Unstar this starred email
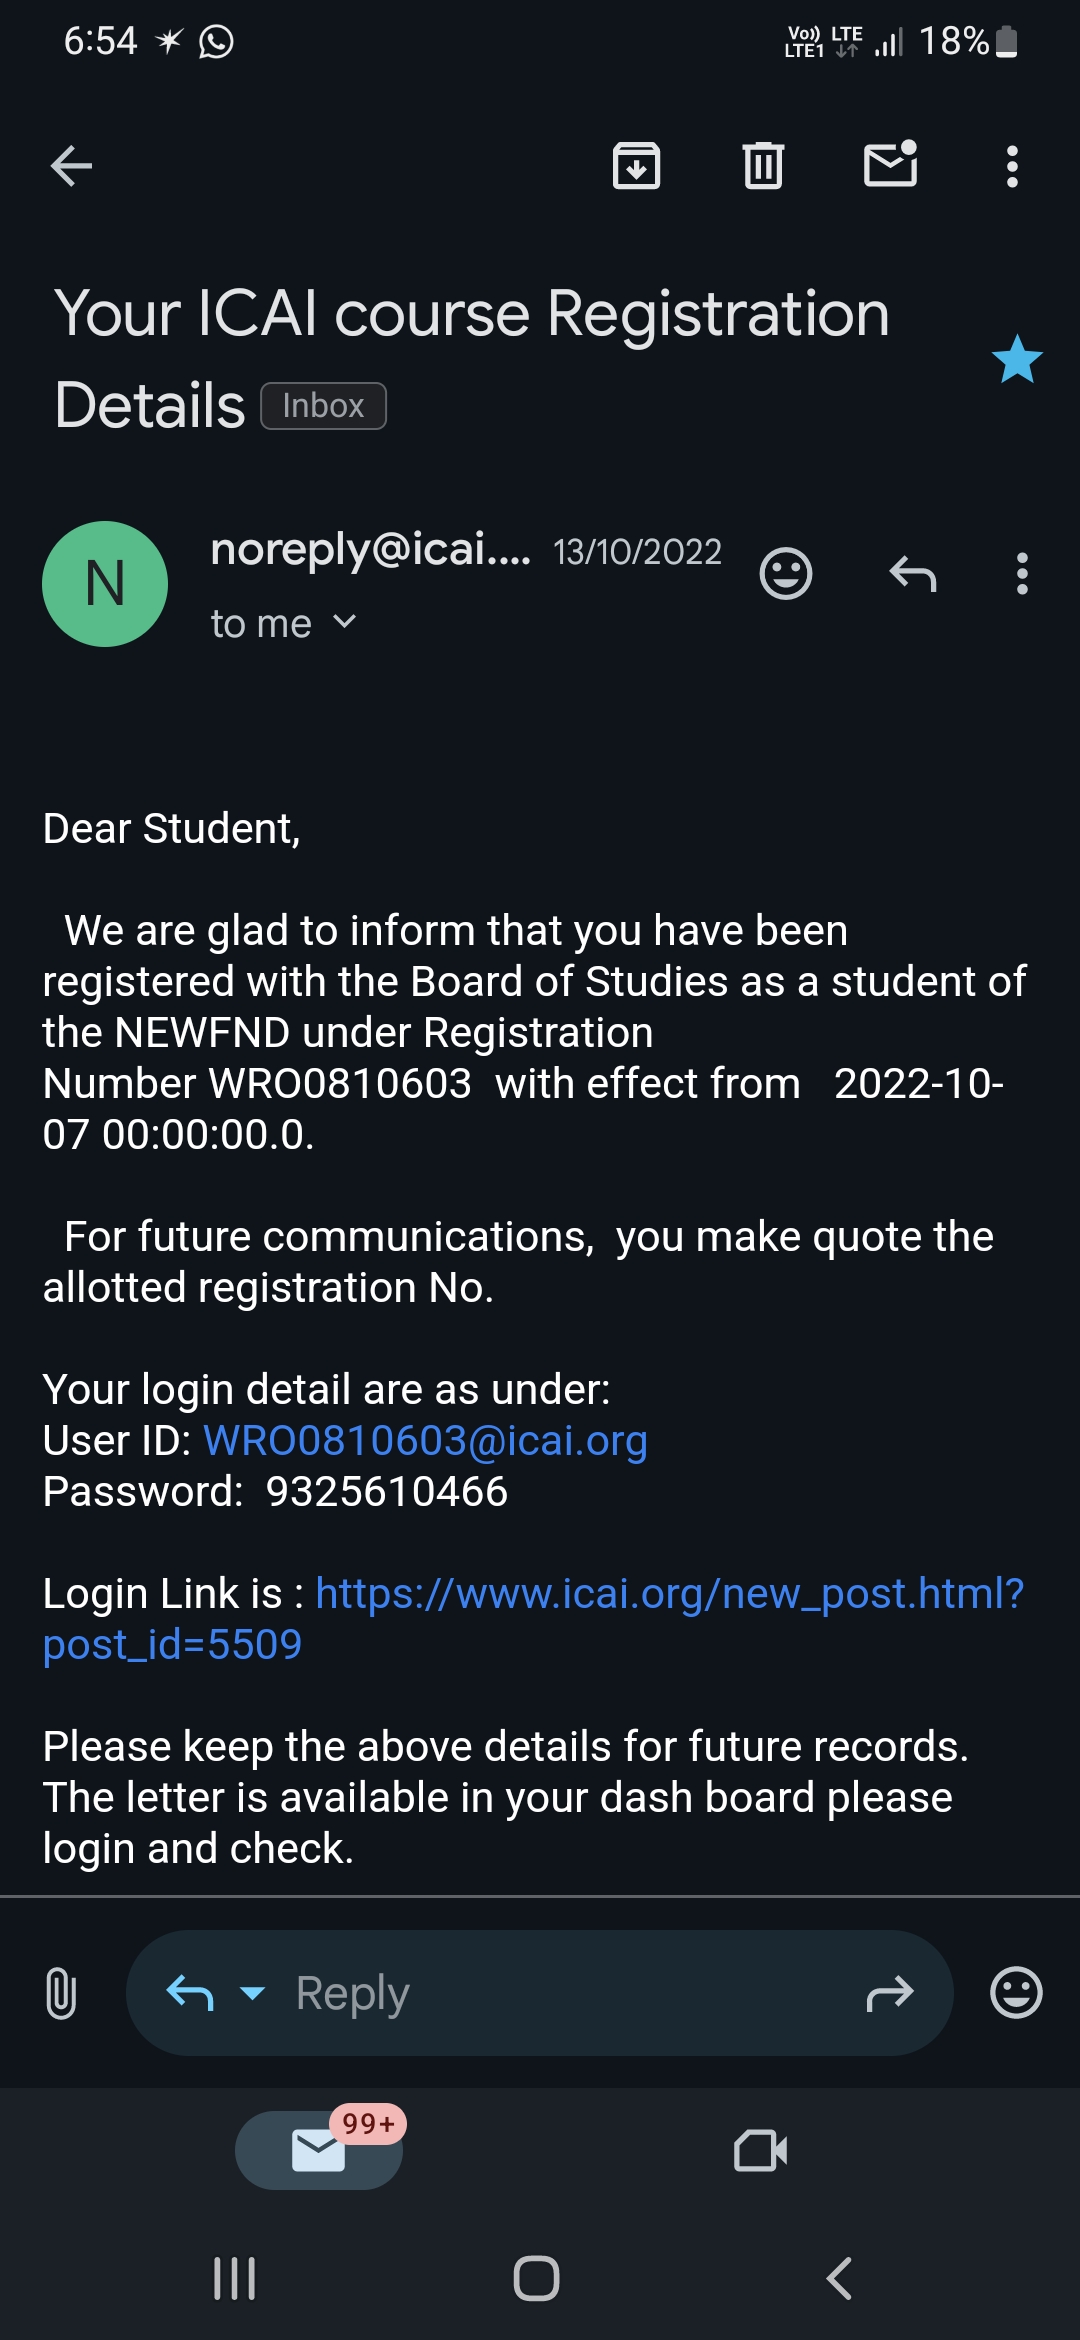 click(x=1017, y=360)
